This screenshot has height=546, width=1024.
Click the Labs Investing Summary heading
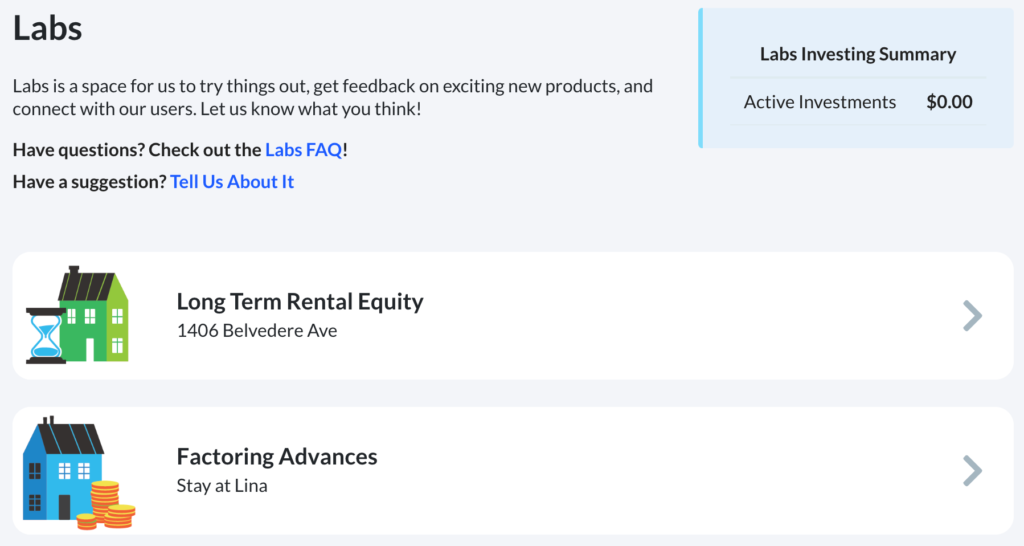pos(857,54)
